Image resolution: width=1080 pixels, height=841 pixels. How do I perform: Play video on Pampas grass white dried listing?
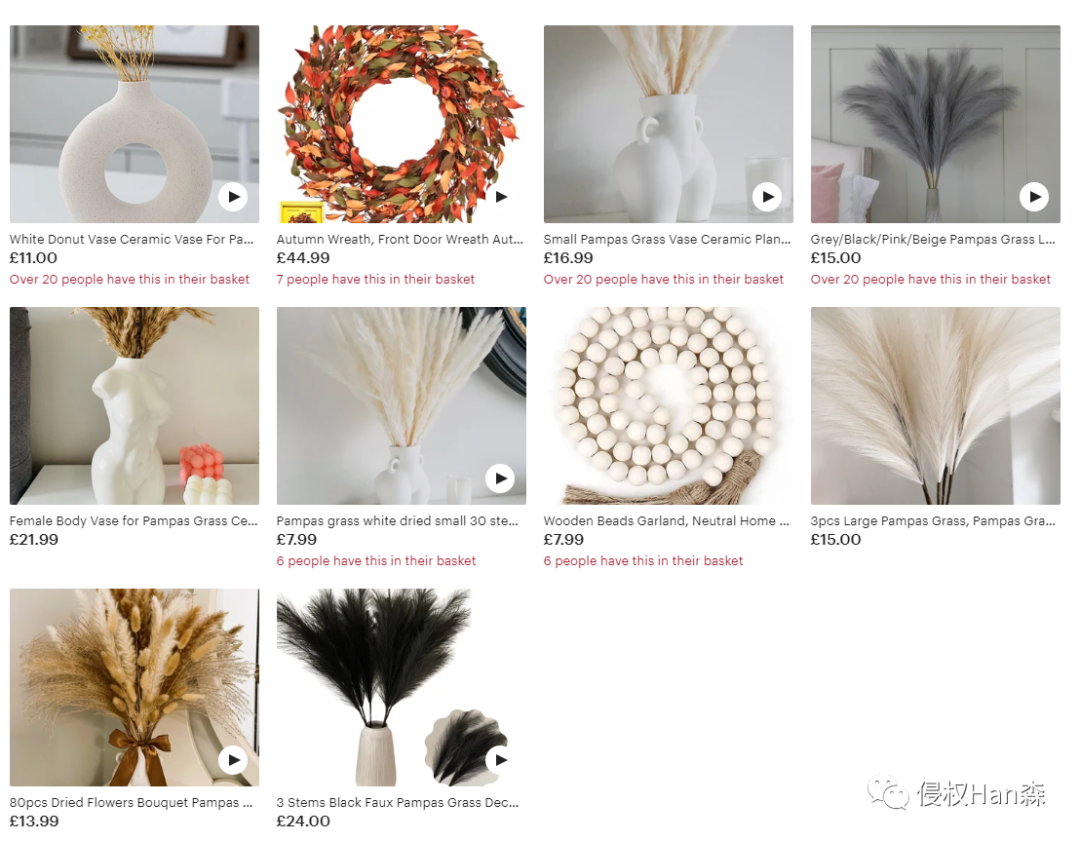[x=501, y=479]
